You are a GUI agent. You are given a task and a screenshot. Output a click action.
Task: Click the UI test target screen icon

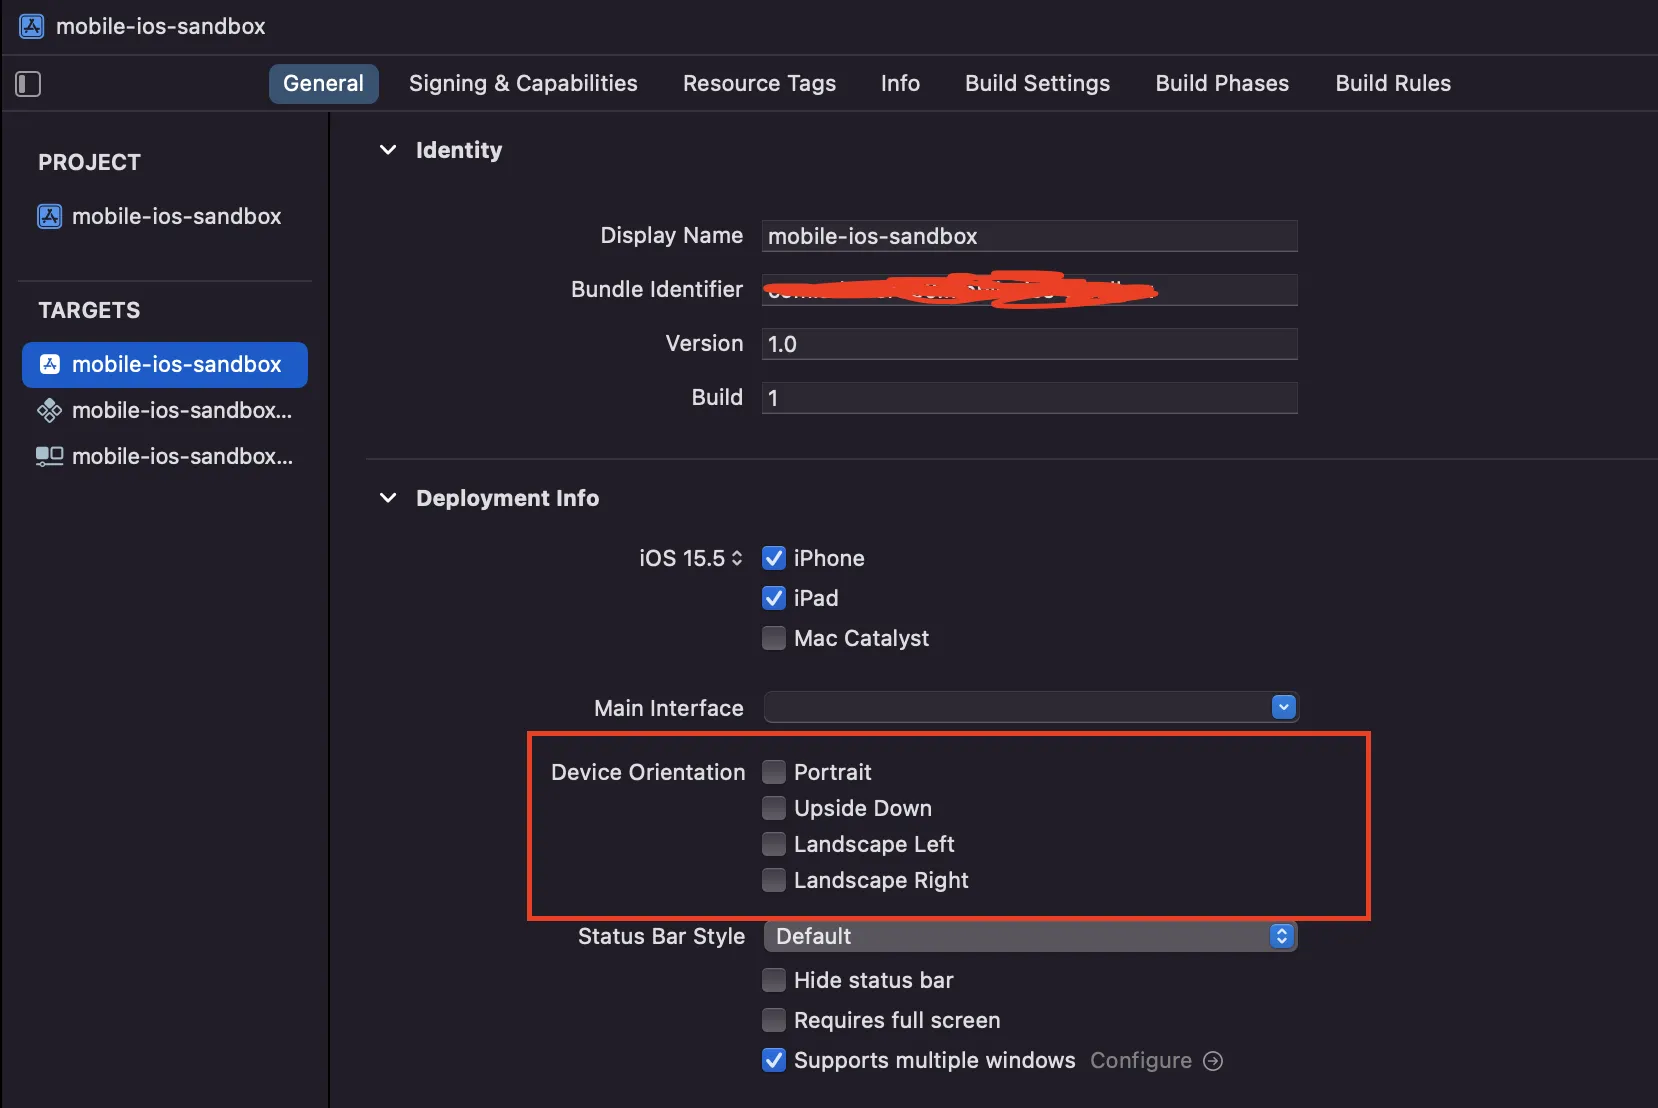coord(49,456)
